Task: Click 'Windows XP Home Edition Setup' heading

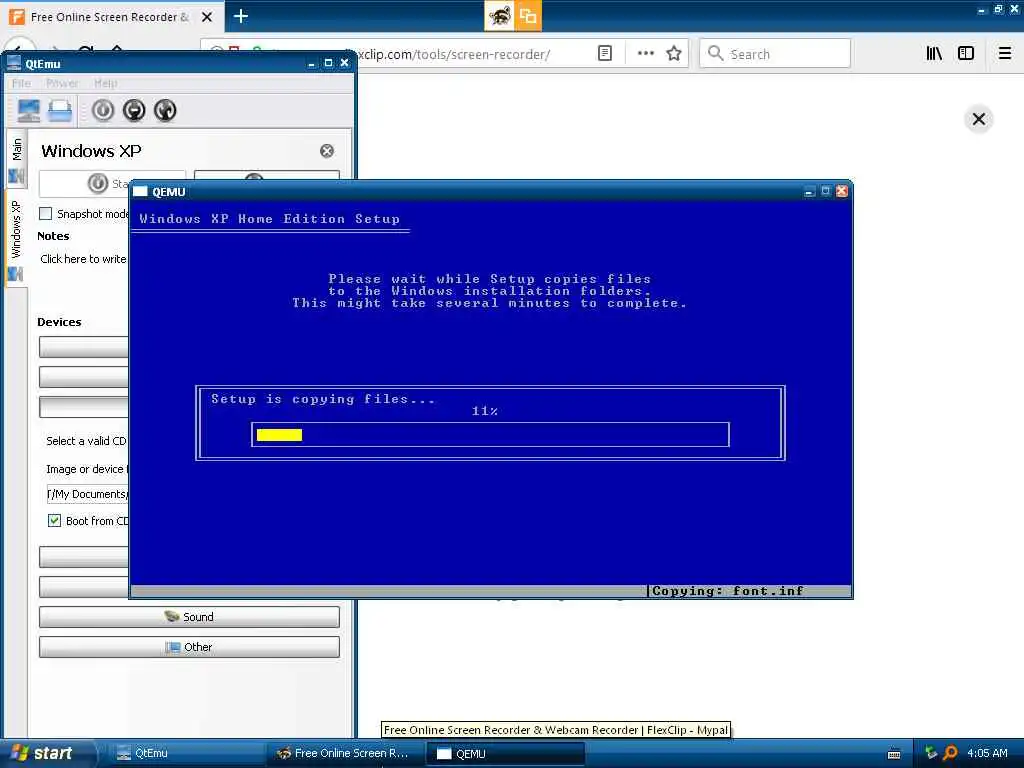Action: [x=269, y=219]
